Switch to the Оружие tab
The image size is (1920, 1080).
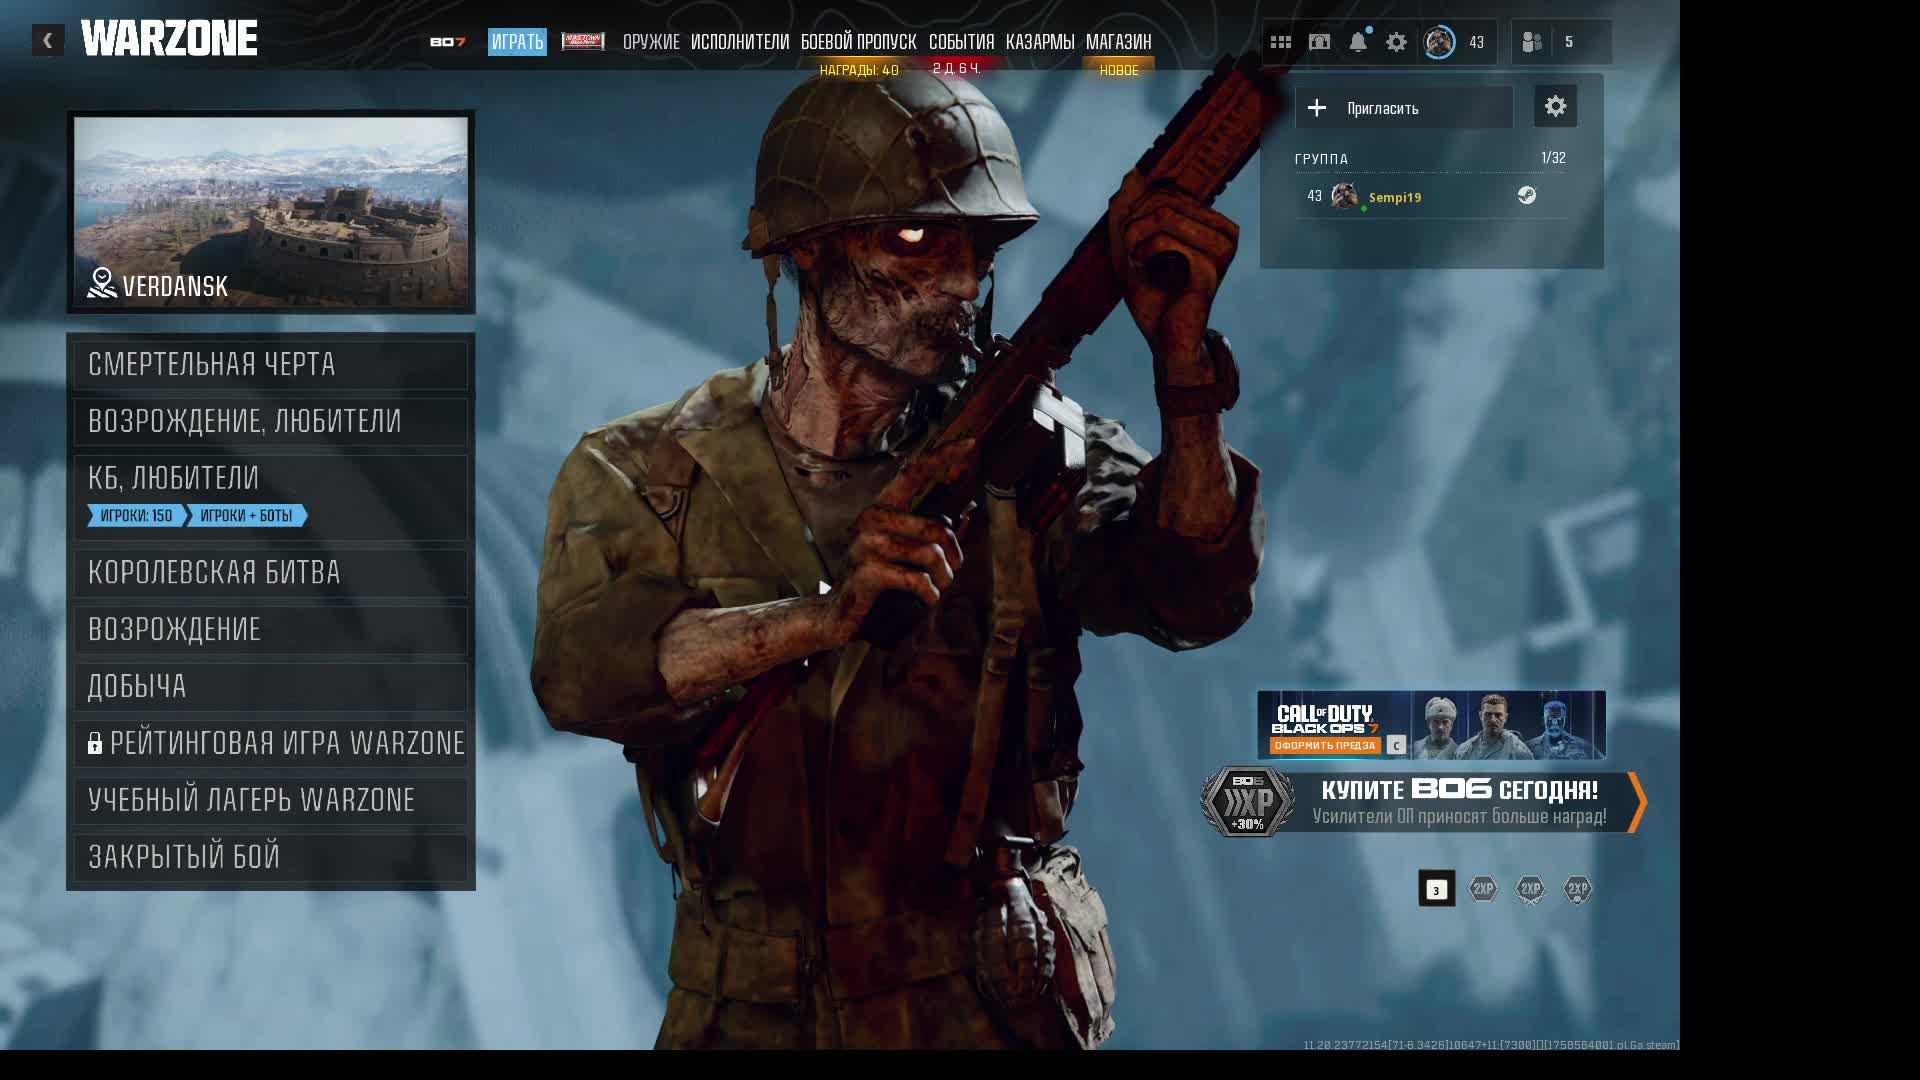coord(651,42)
